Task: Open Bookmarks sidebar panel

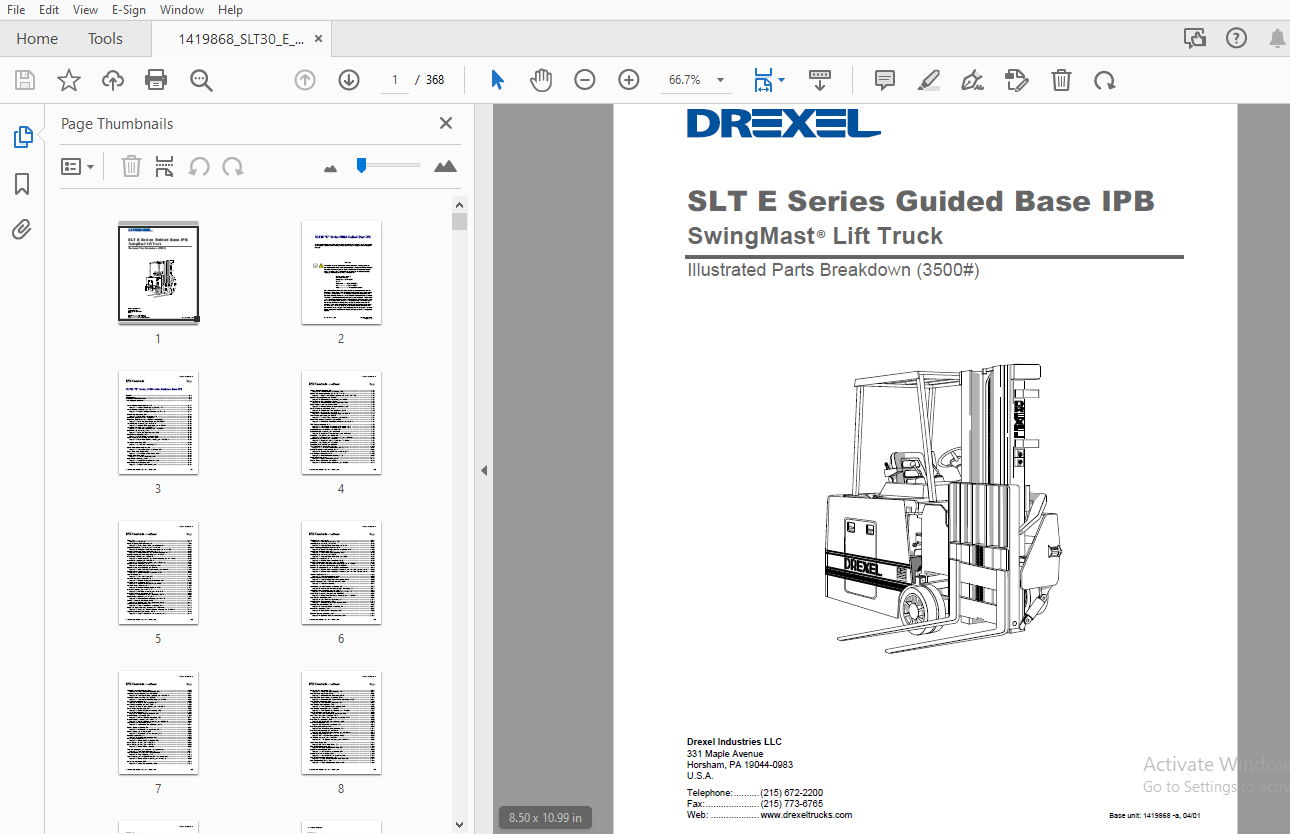Action: [22, 184]
